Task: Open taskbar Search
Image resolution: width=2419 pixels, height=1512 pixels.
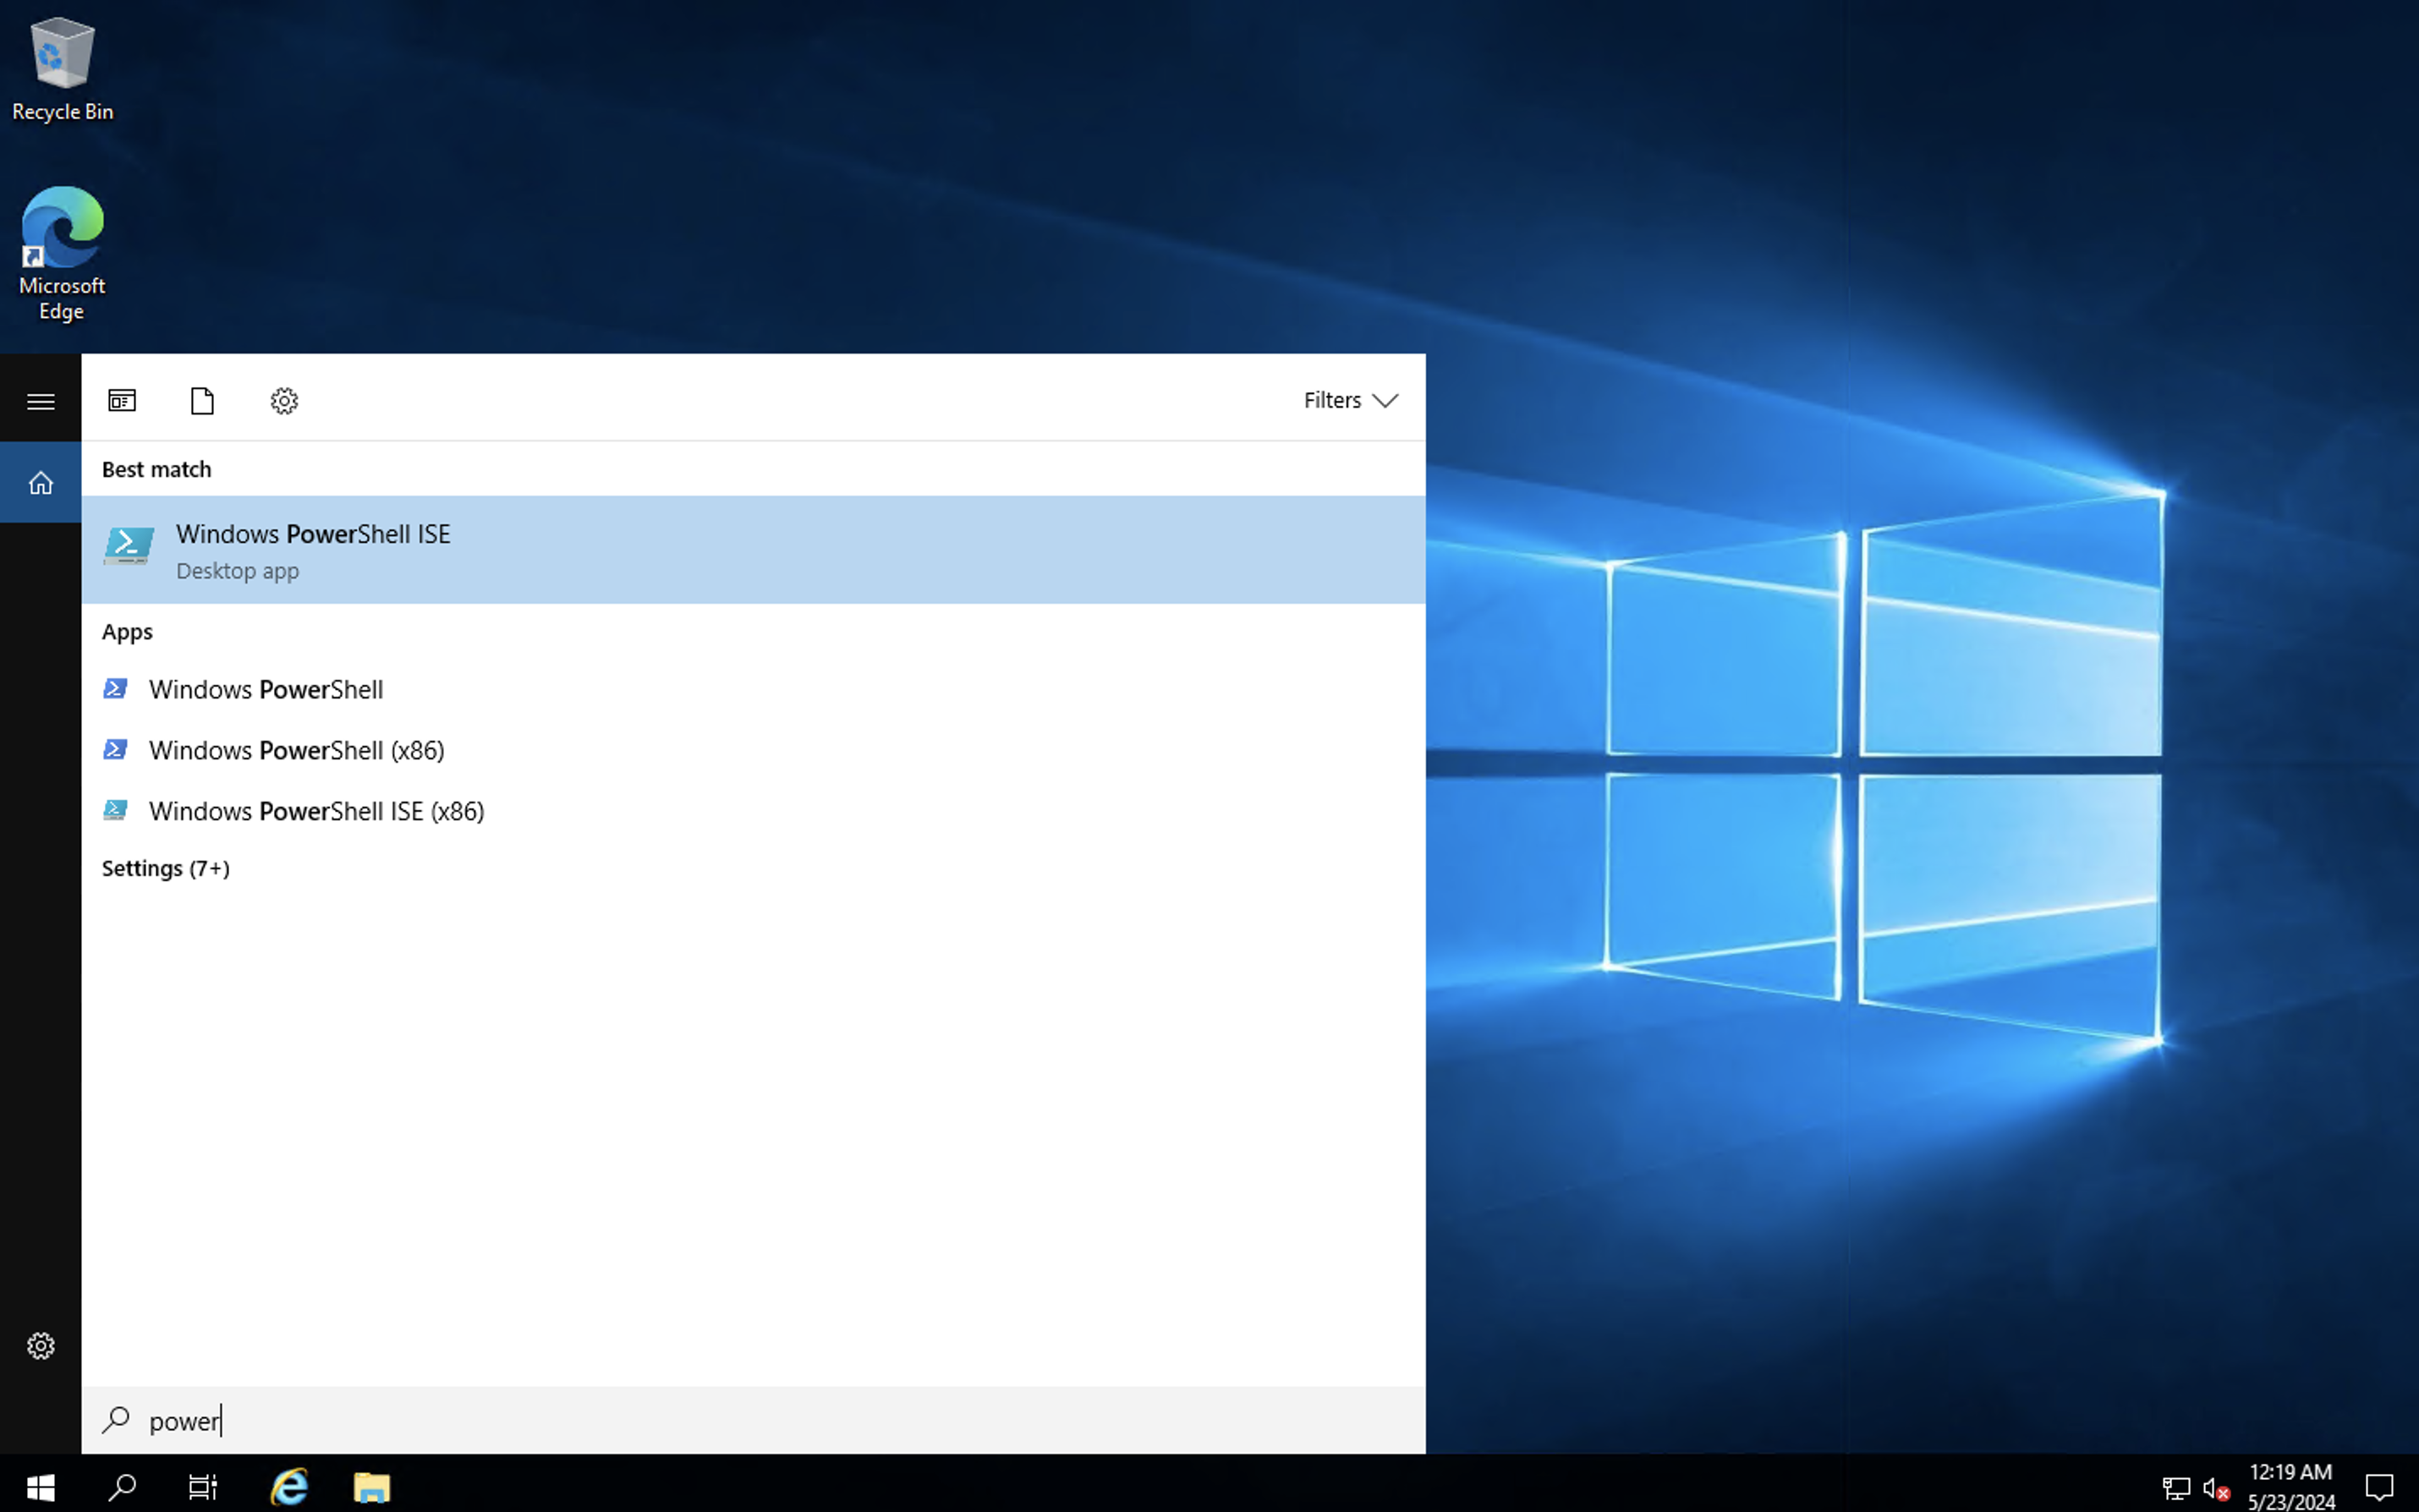Action: click(x=121, y=1487)
